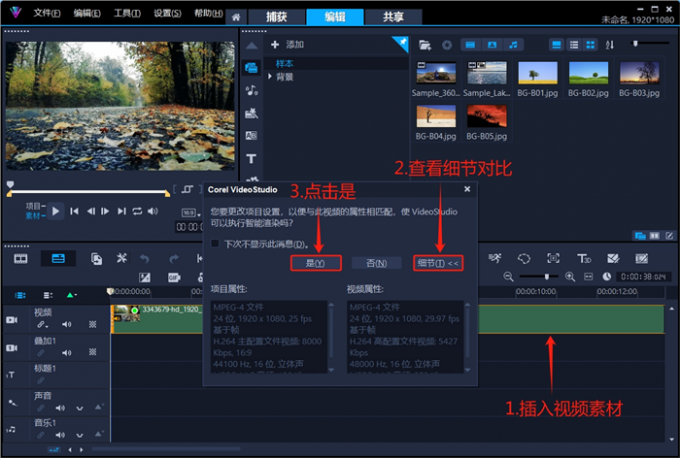Switch library to thumbnail view
Viewport: 680px width, 458px height.
click(590, 45)
